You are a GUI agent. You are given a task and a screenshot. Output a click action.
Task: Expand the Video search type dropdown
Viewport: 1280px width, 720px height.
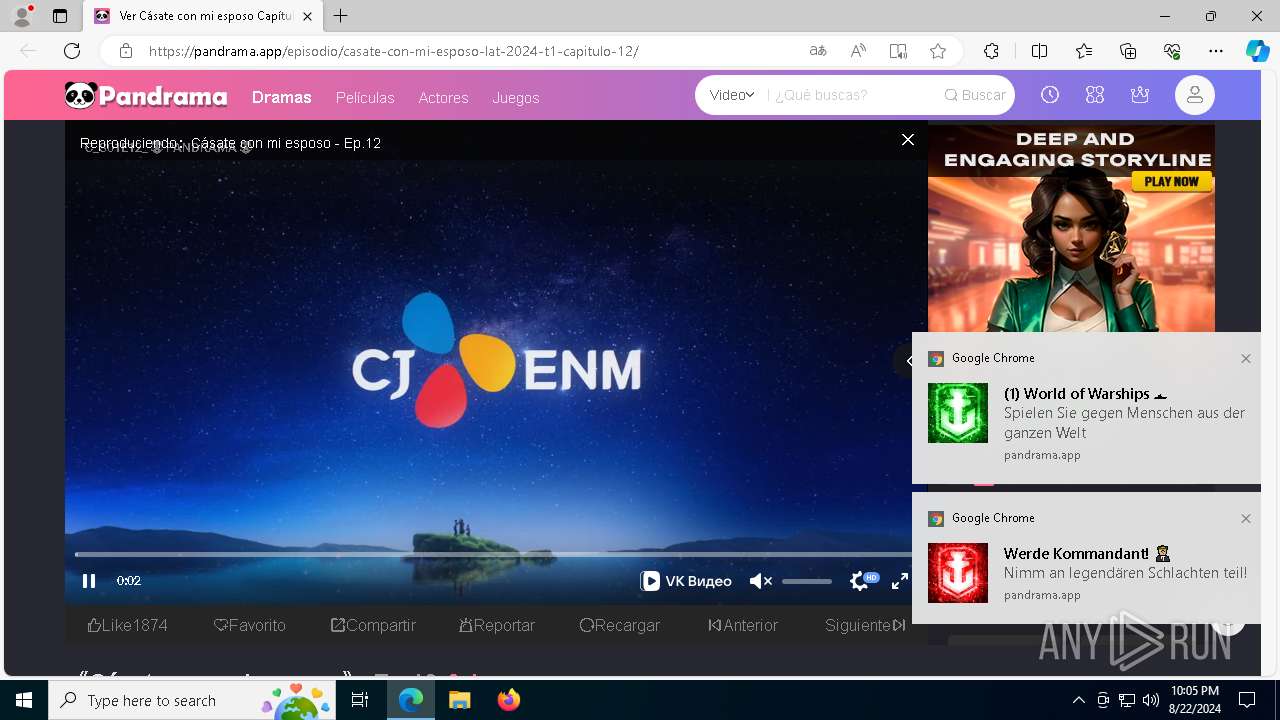tap(732, 95)
